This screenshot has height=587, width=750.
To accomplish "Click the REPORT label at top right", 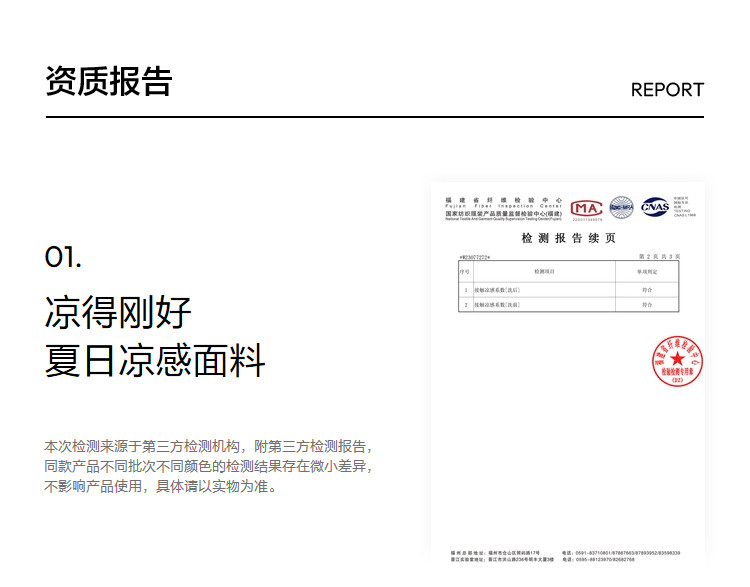I will pyautogui.click(x=667, y=89).
